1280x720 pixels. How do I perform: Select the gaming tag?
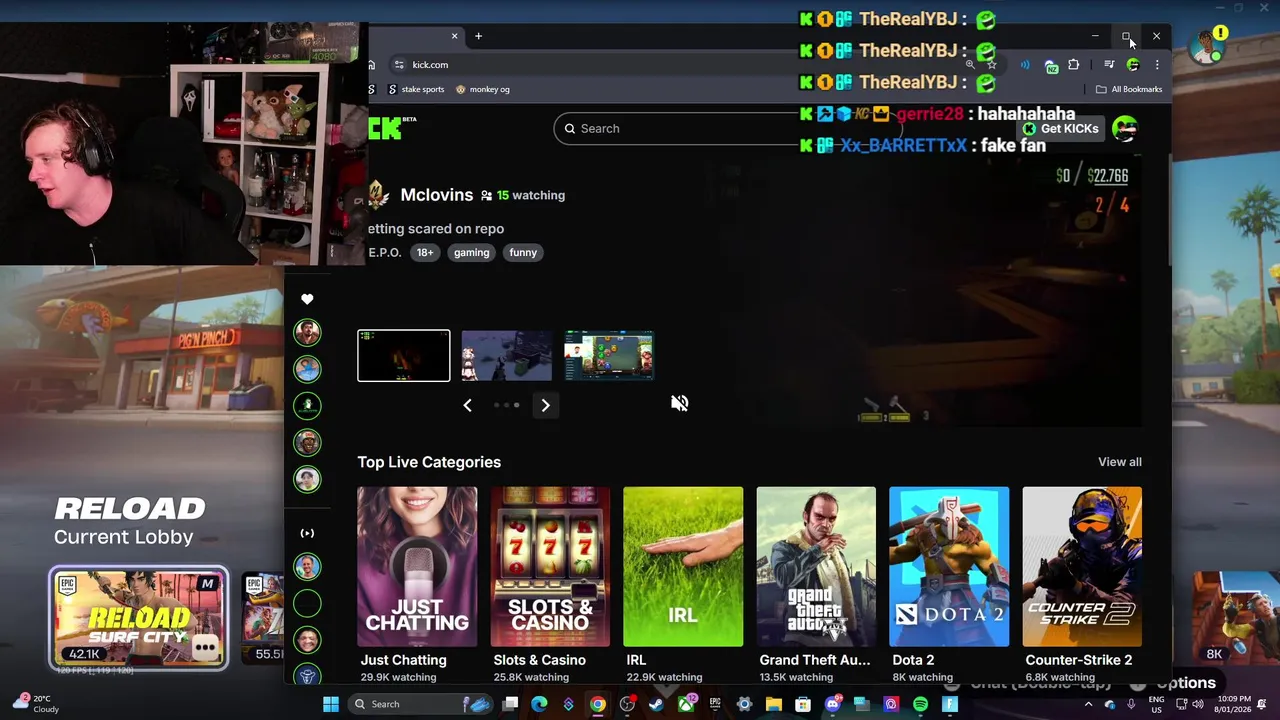[471, 253]
